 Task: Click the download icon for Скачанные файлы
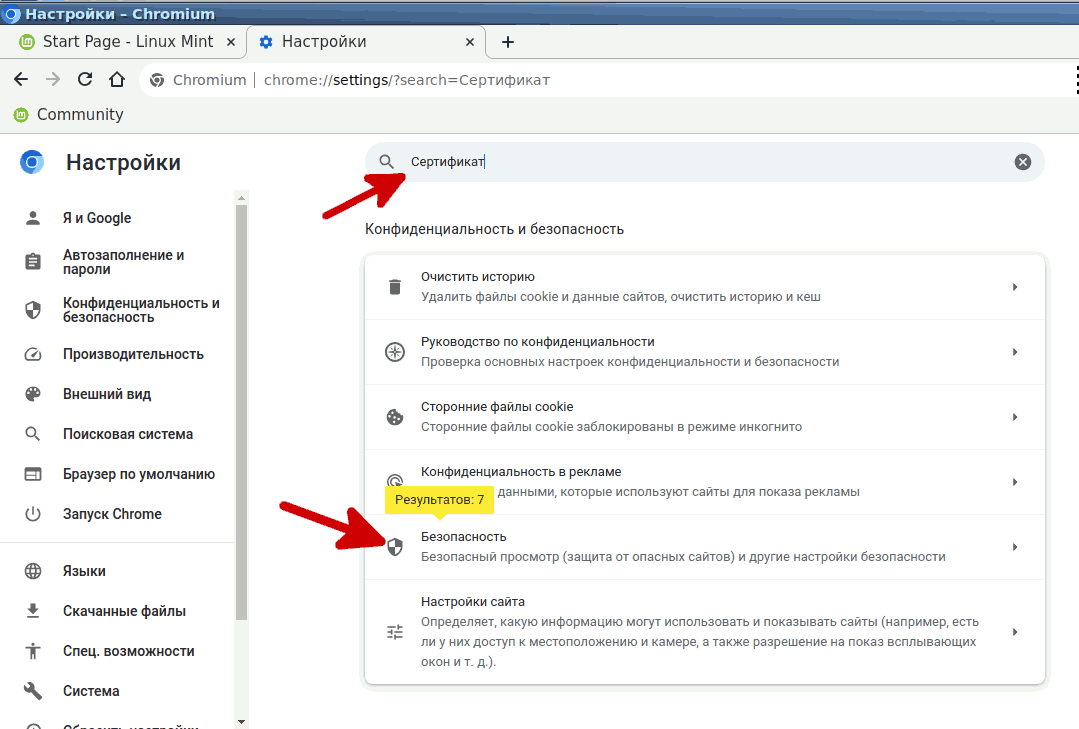pos(32,611)
